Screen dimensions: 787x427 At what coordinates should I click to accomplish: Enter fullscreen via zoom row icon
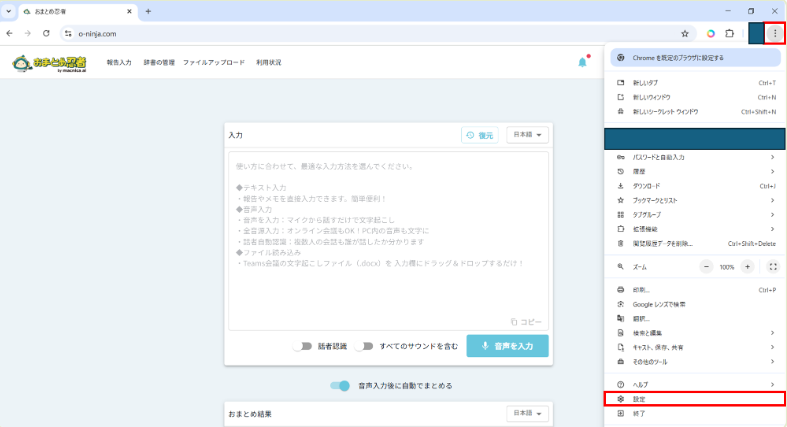[x=773, y=267]
